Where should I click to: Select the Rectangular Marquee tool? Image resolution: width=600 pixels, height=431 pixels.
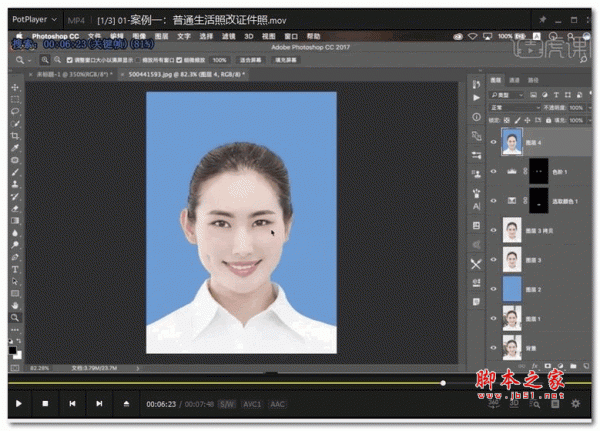click(x=15, y=100)
